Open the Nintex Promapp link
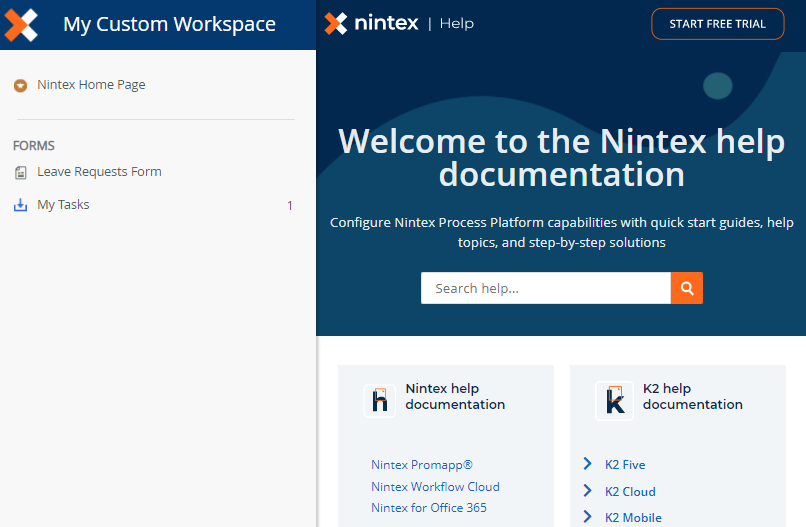Image resolution: width=806 pixels, height=527 pixels. click(x=421, y=465)
